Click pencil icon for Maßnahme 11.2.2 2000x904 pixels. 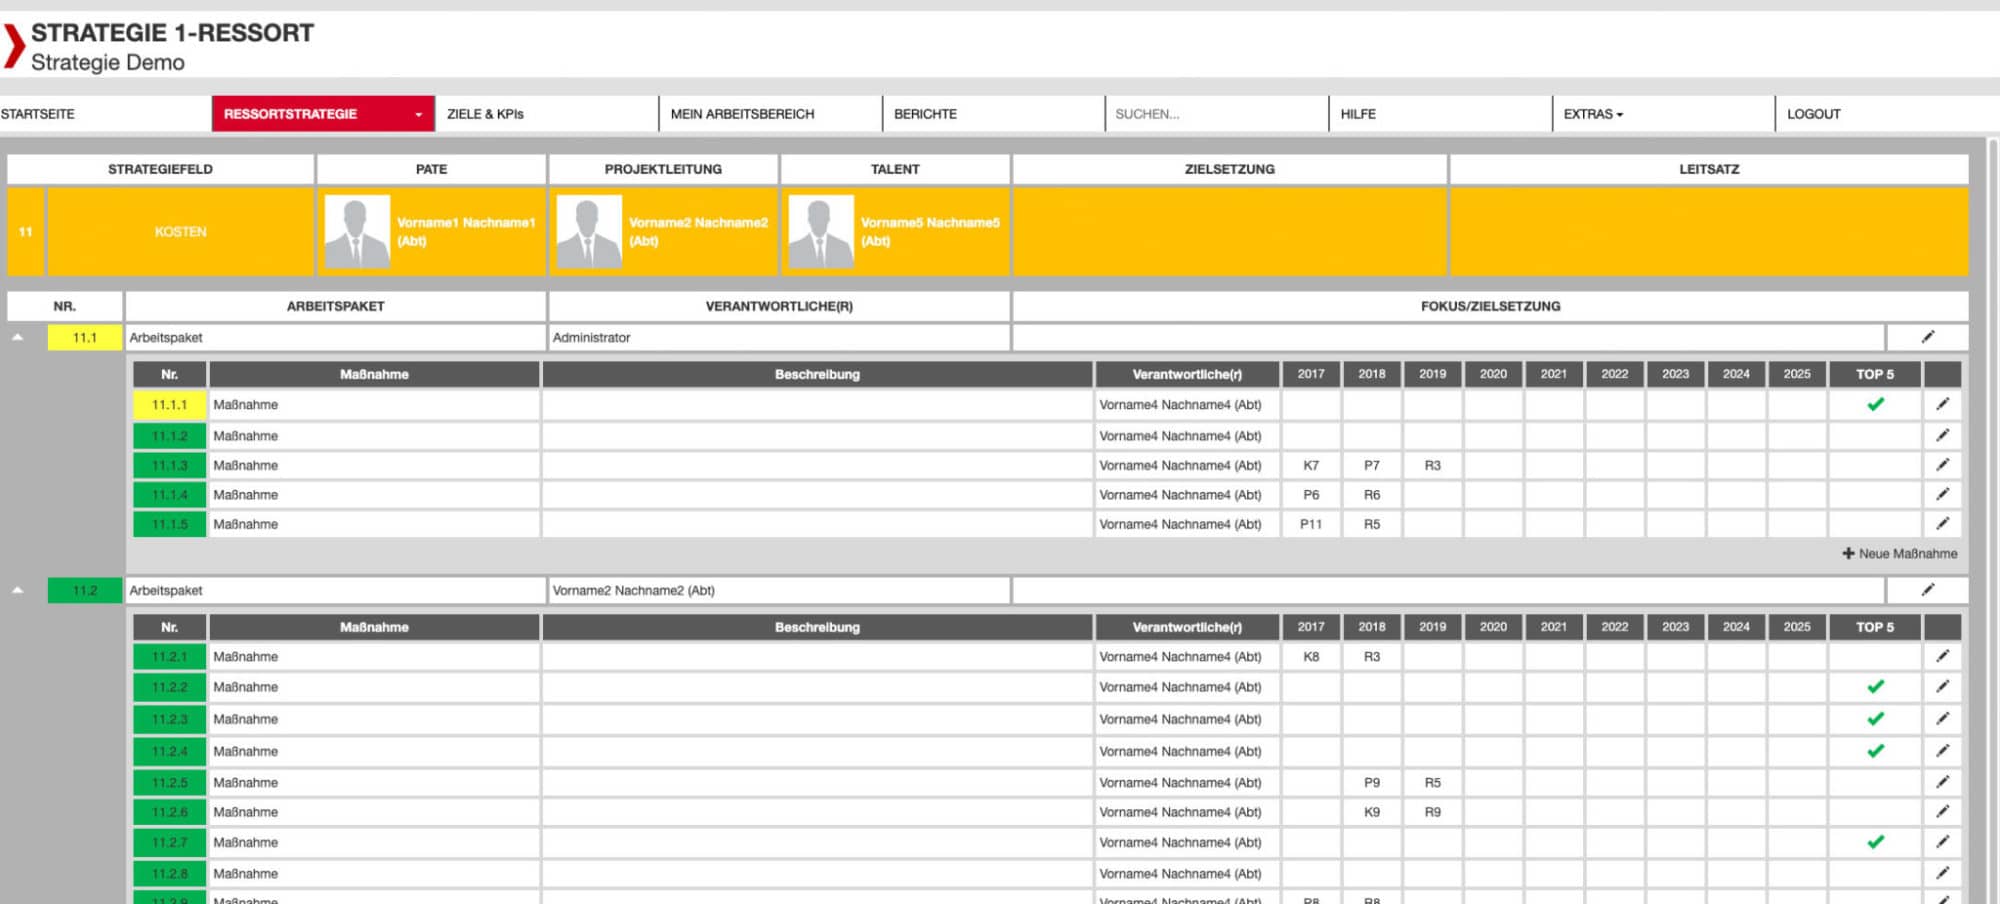(1942, 687)
